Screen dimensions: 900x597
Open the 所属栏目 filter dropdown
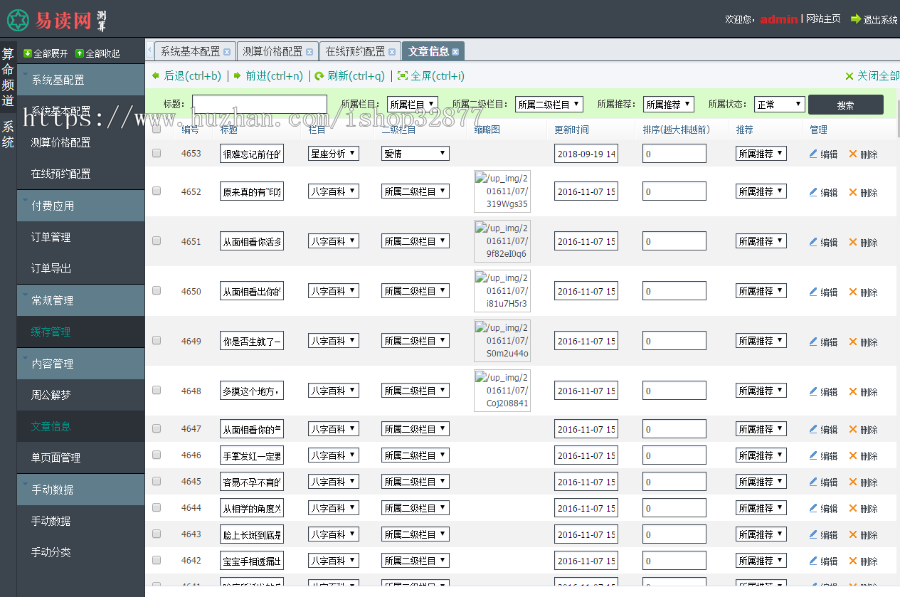coord(413,104)
